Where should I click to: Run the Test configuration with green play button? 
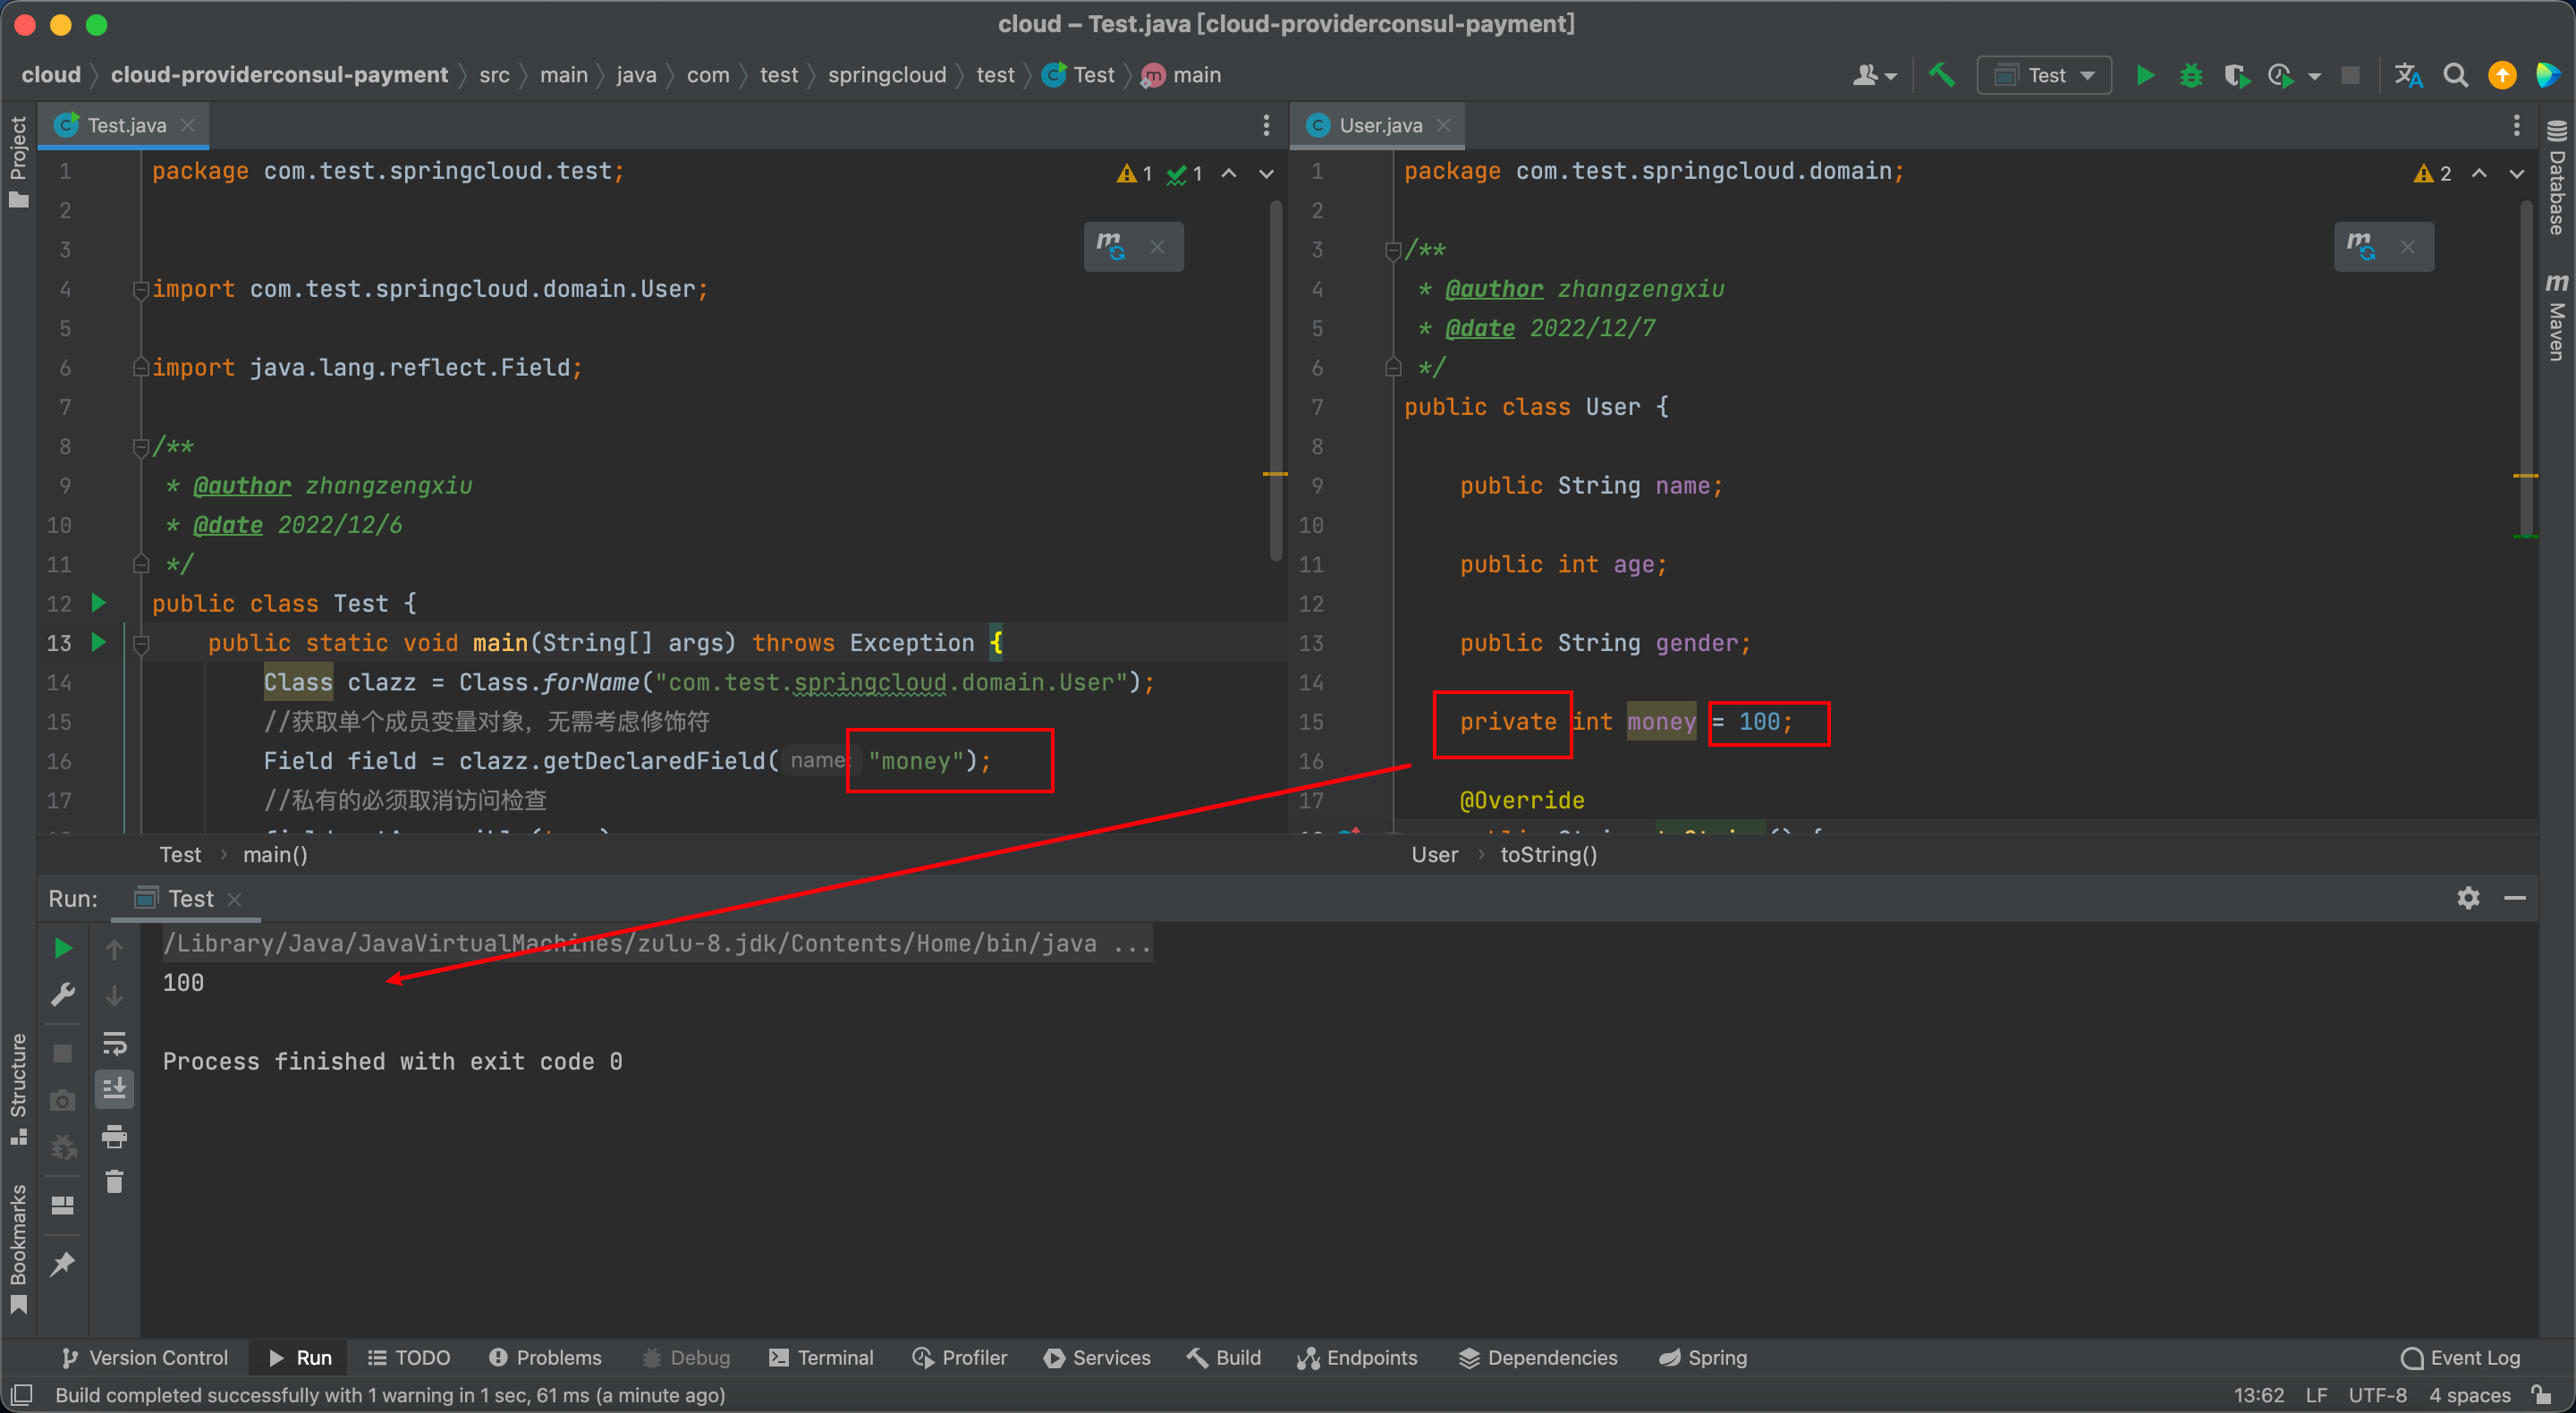coord(2144,75)
